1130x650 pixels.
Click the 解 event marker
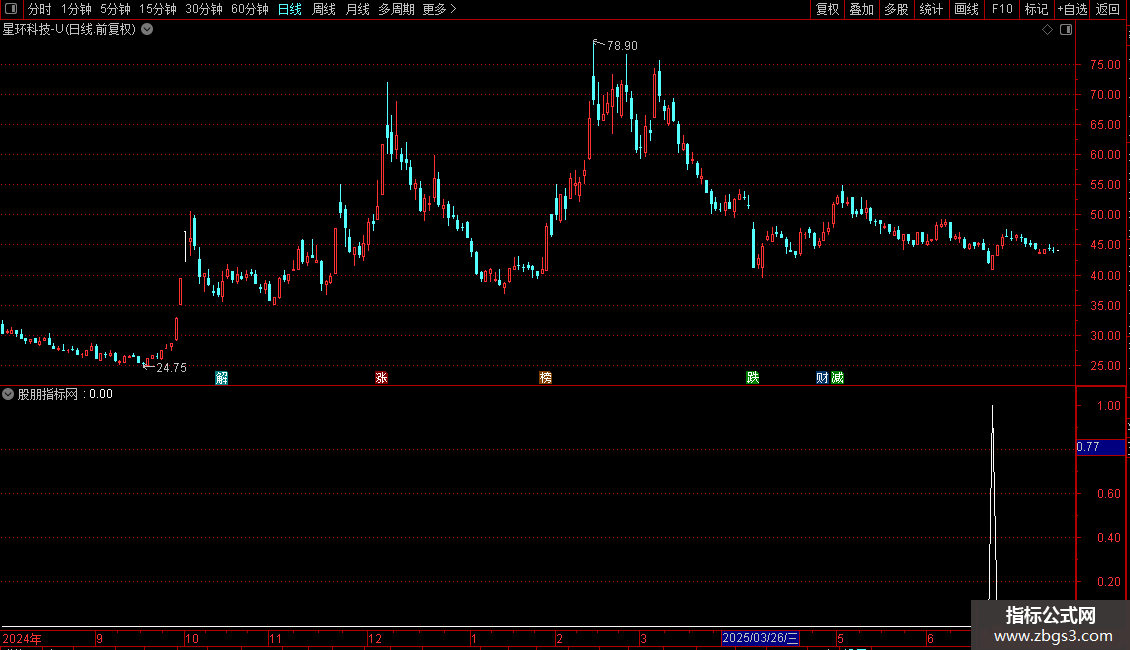[222, 378]
